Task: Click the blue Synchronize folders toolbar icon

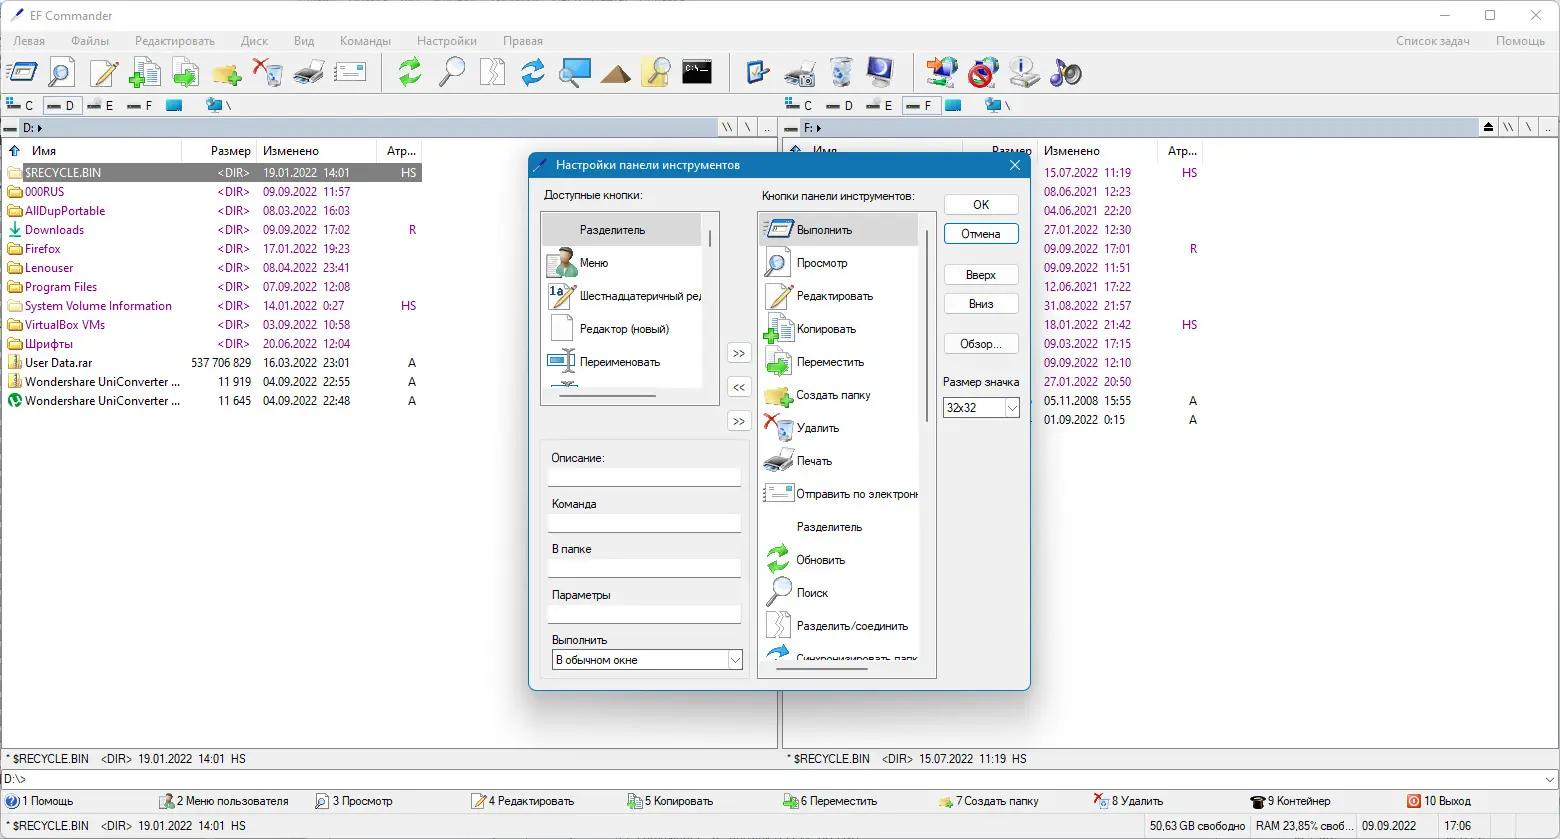Action: click(x=533, y=72)
